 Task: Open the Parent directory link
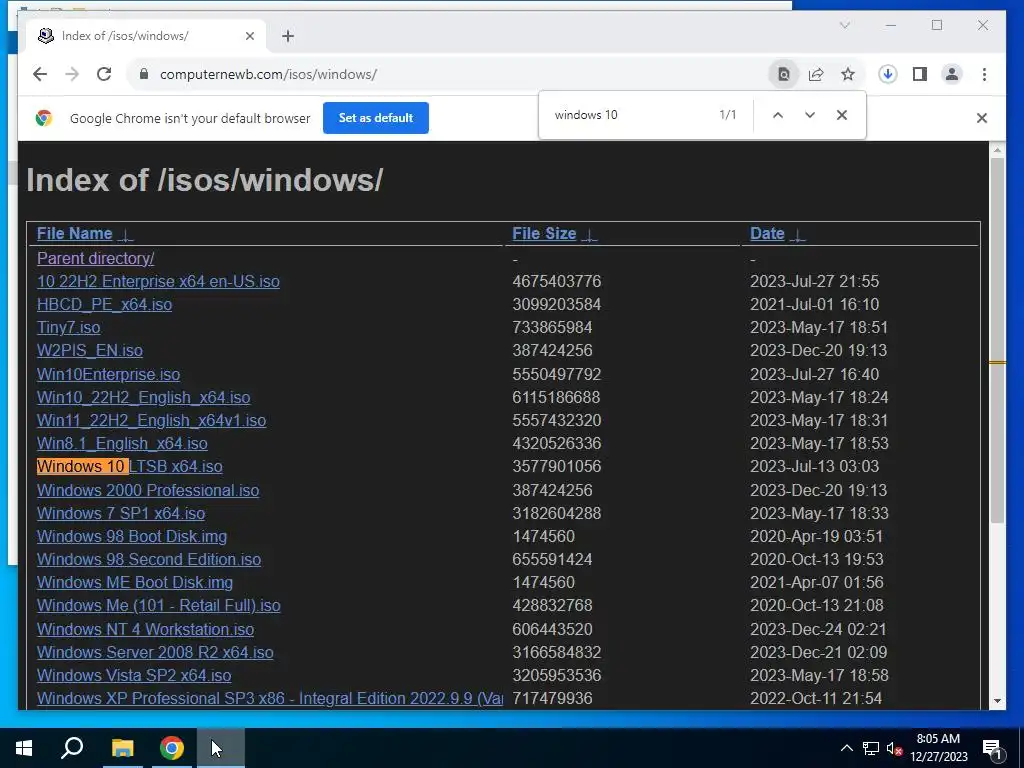click(x=95, y=259)
